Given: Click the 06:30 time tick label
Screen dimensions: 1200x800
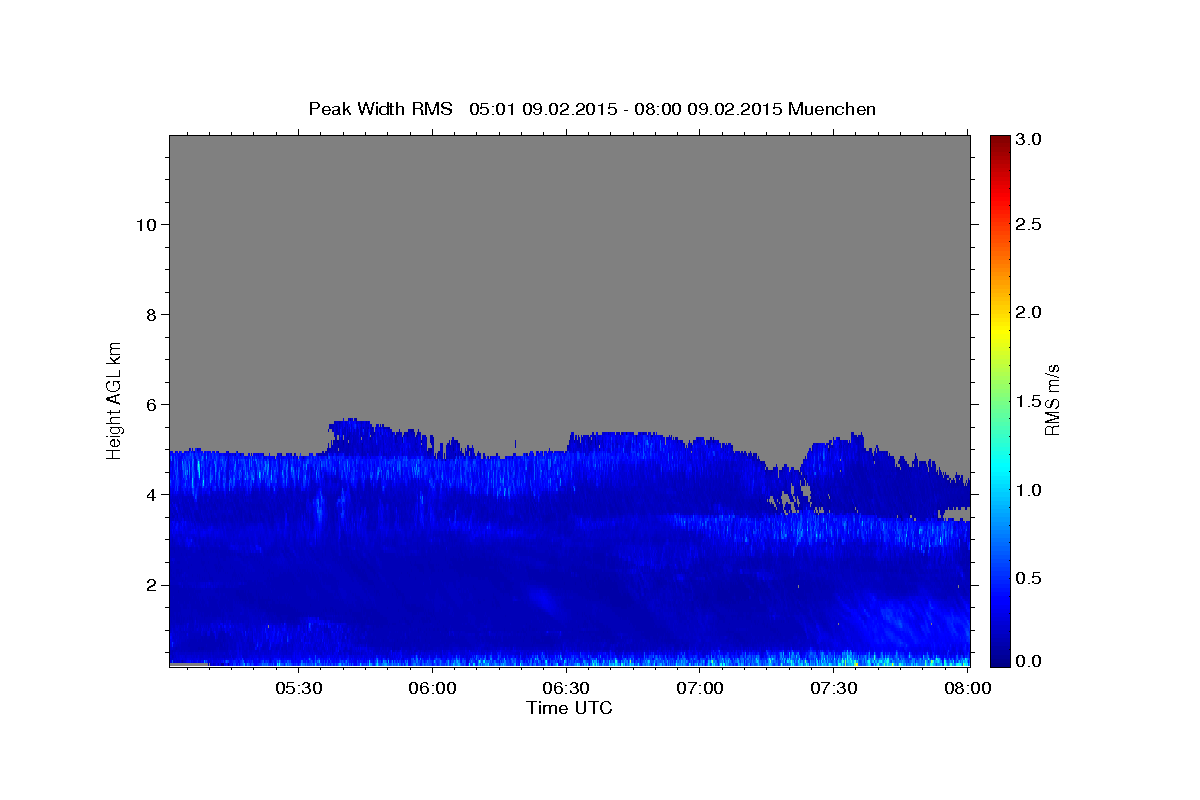Looking at the screenshot, I should [x=567, y=688].
